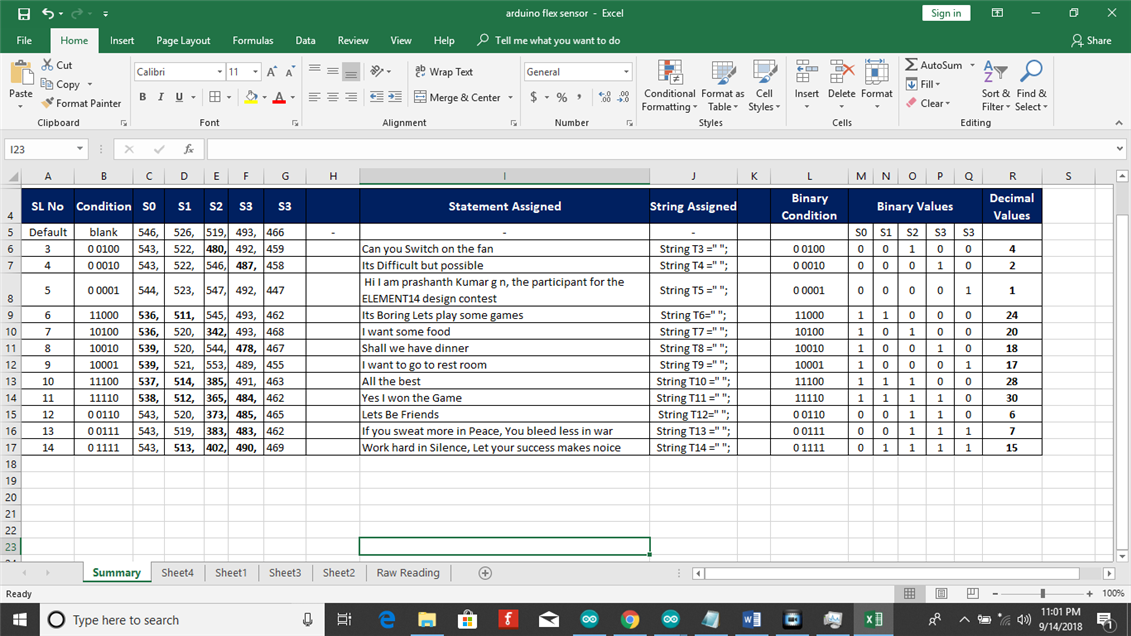Open the Arduino app in taskbar
This screenshot has height=636, width=1131.
click(x=589, y=620)
